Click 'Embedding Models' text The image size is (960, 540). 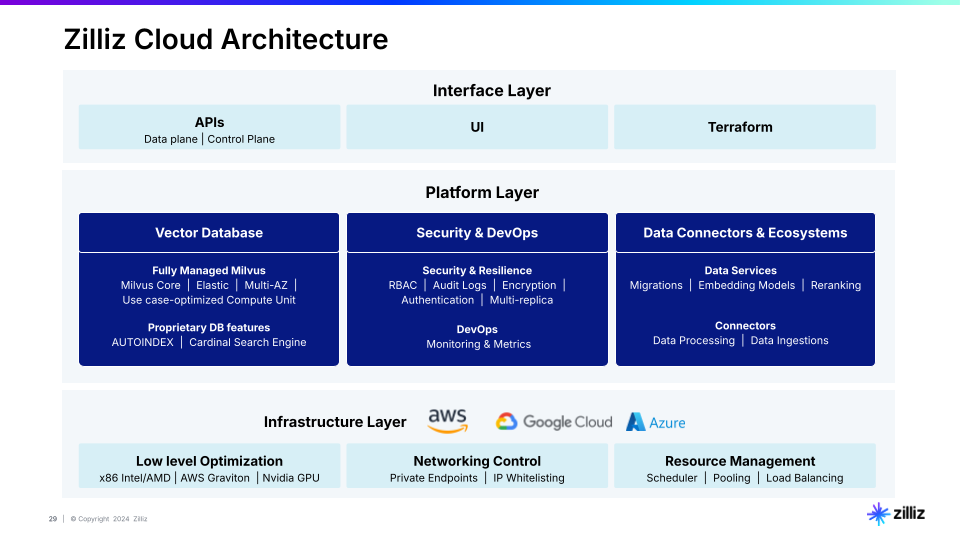pyautogui.click(x=746, y=285)
